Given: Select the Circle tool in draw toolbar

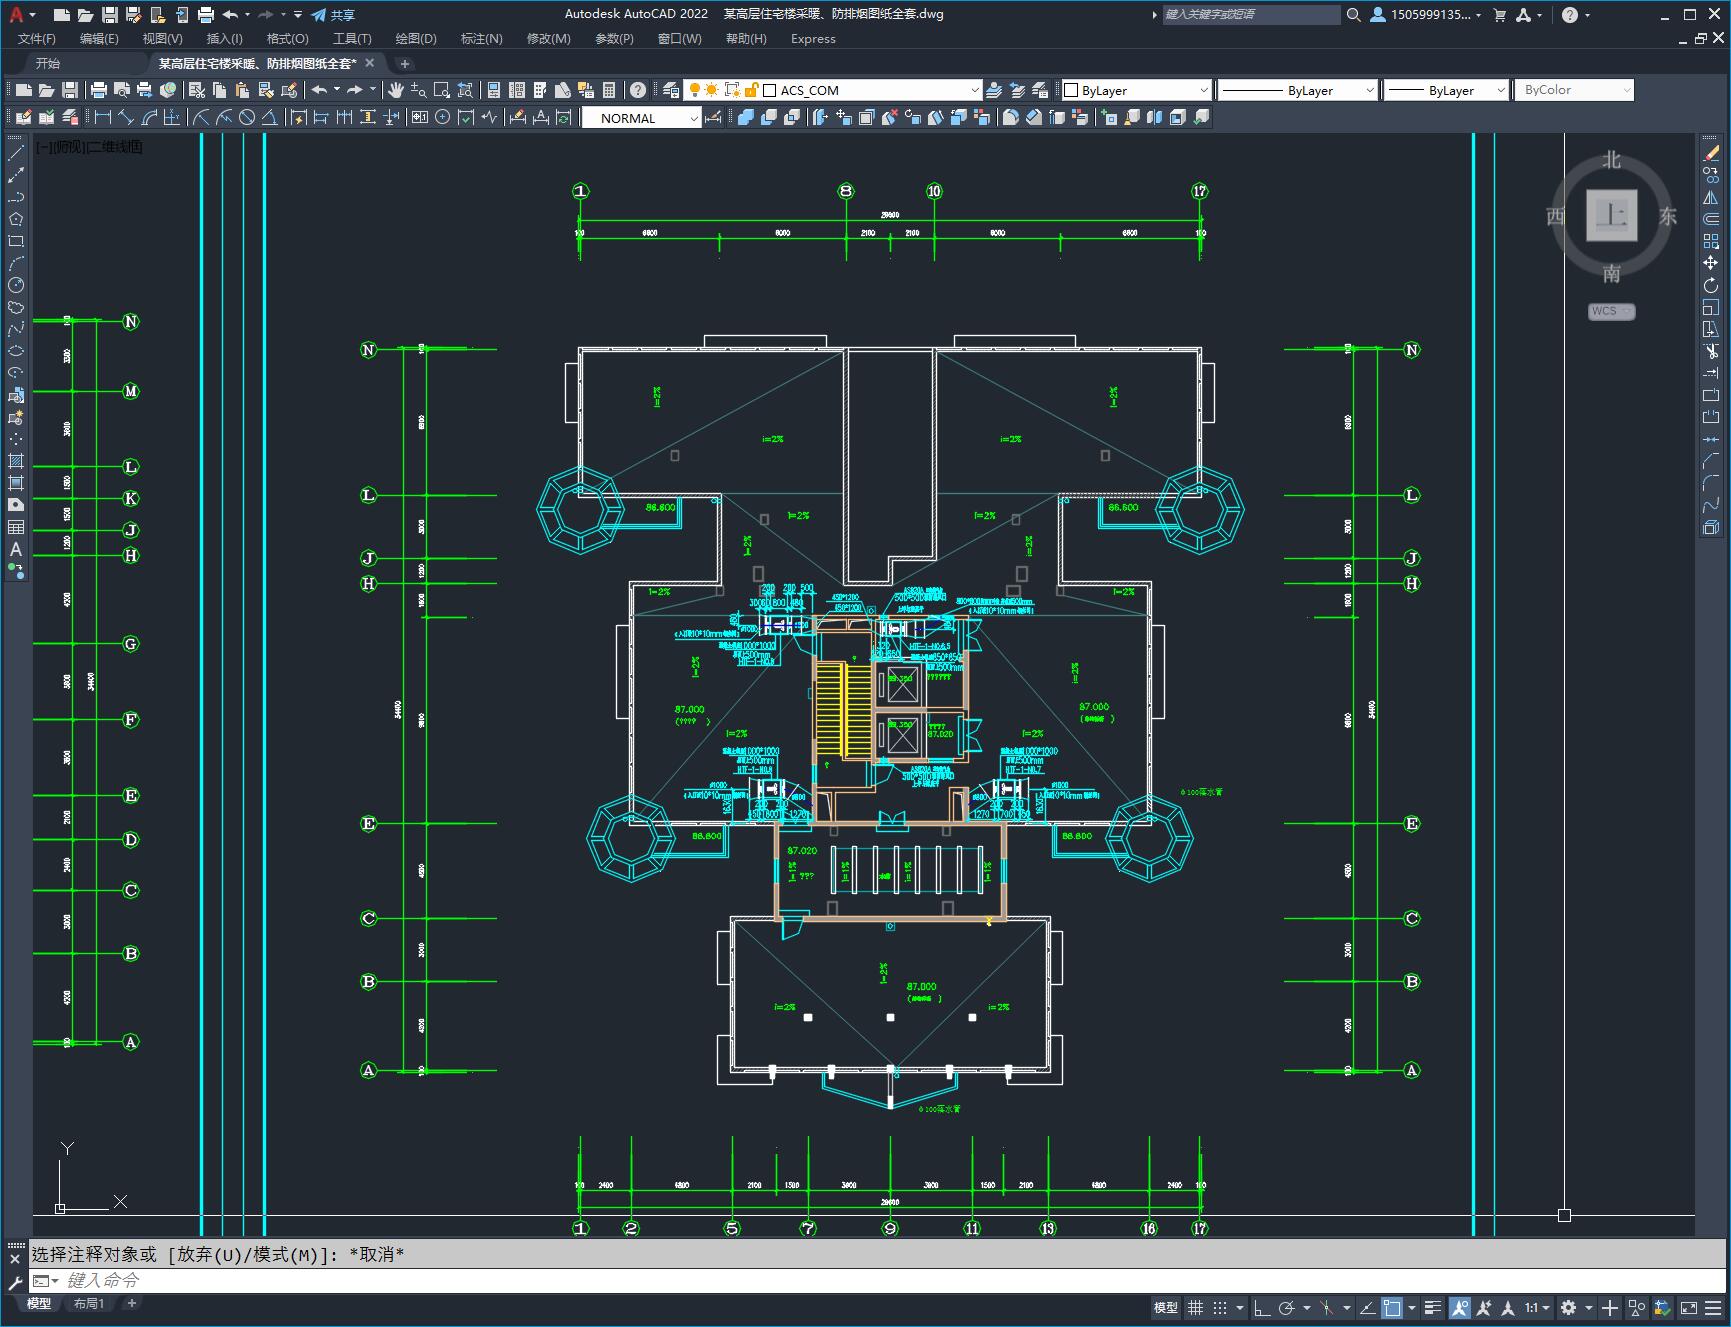Looking at the screenshot, I should click(16, 285).
